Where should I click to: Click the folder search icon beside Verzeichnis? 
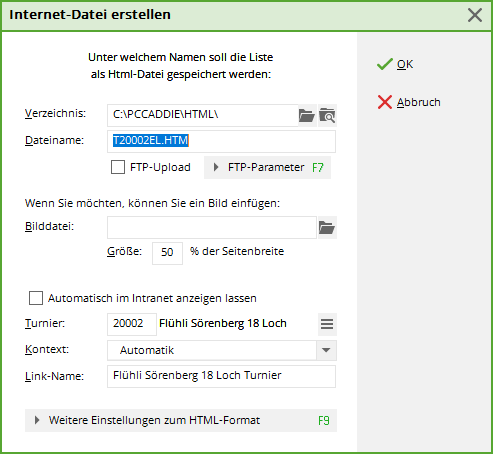click(x=327, y=115)
